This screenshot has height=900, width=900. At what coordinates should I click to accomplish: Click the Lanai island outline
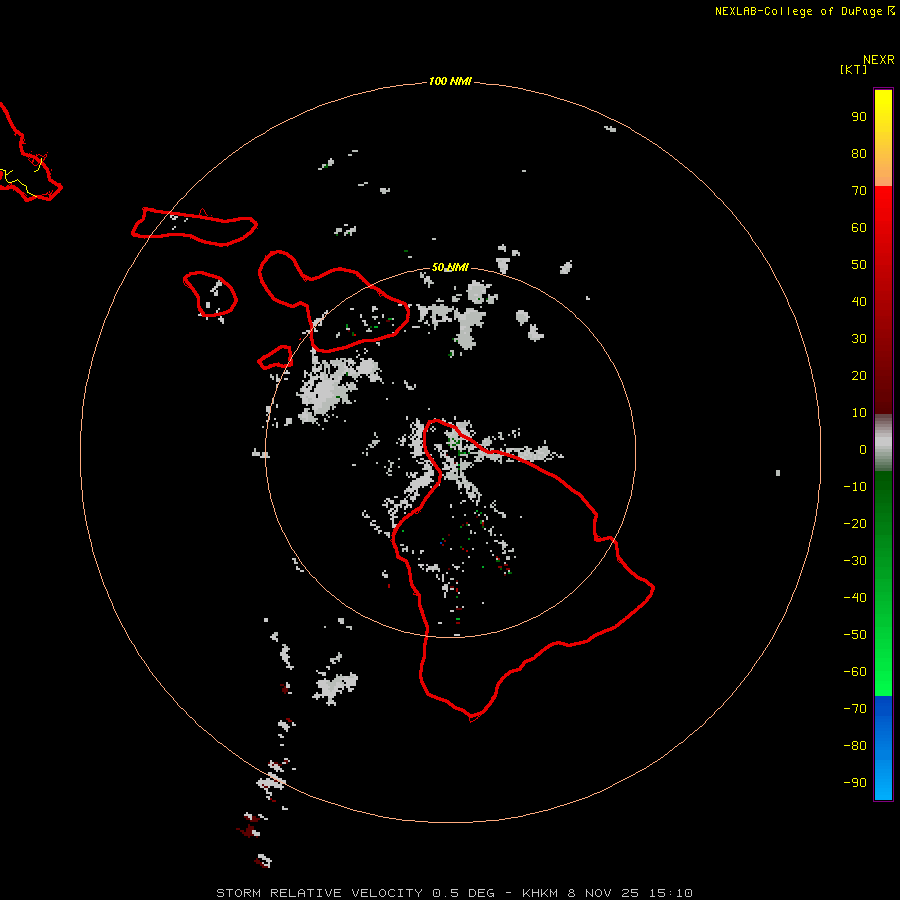[x=210, y=294]
